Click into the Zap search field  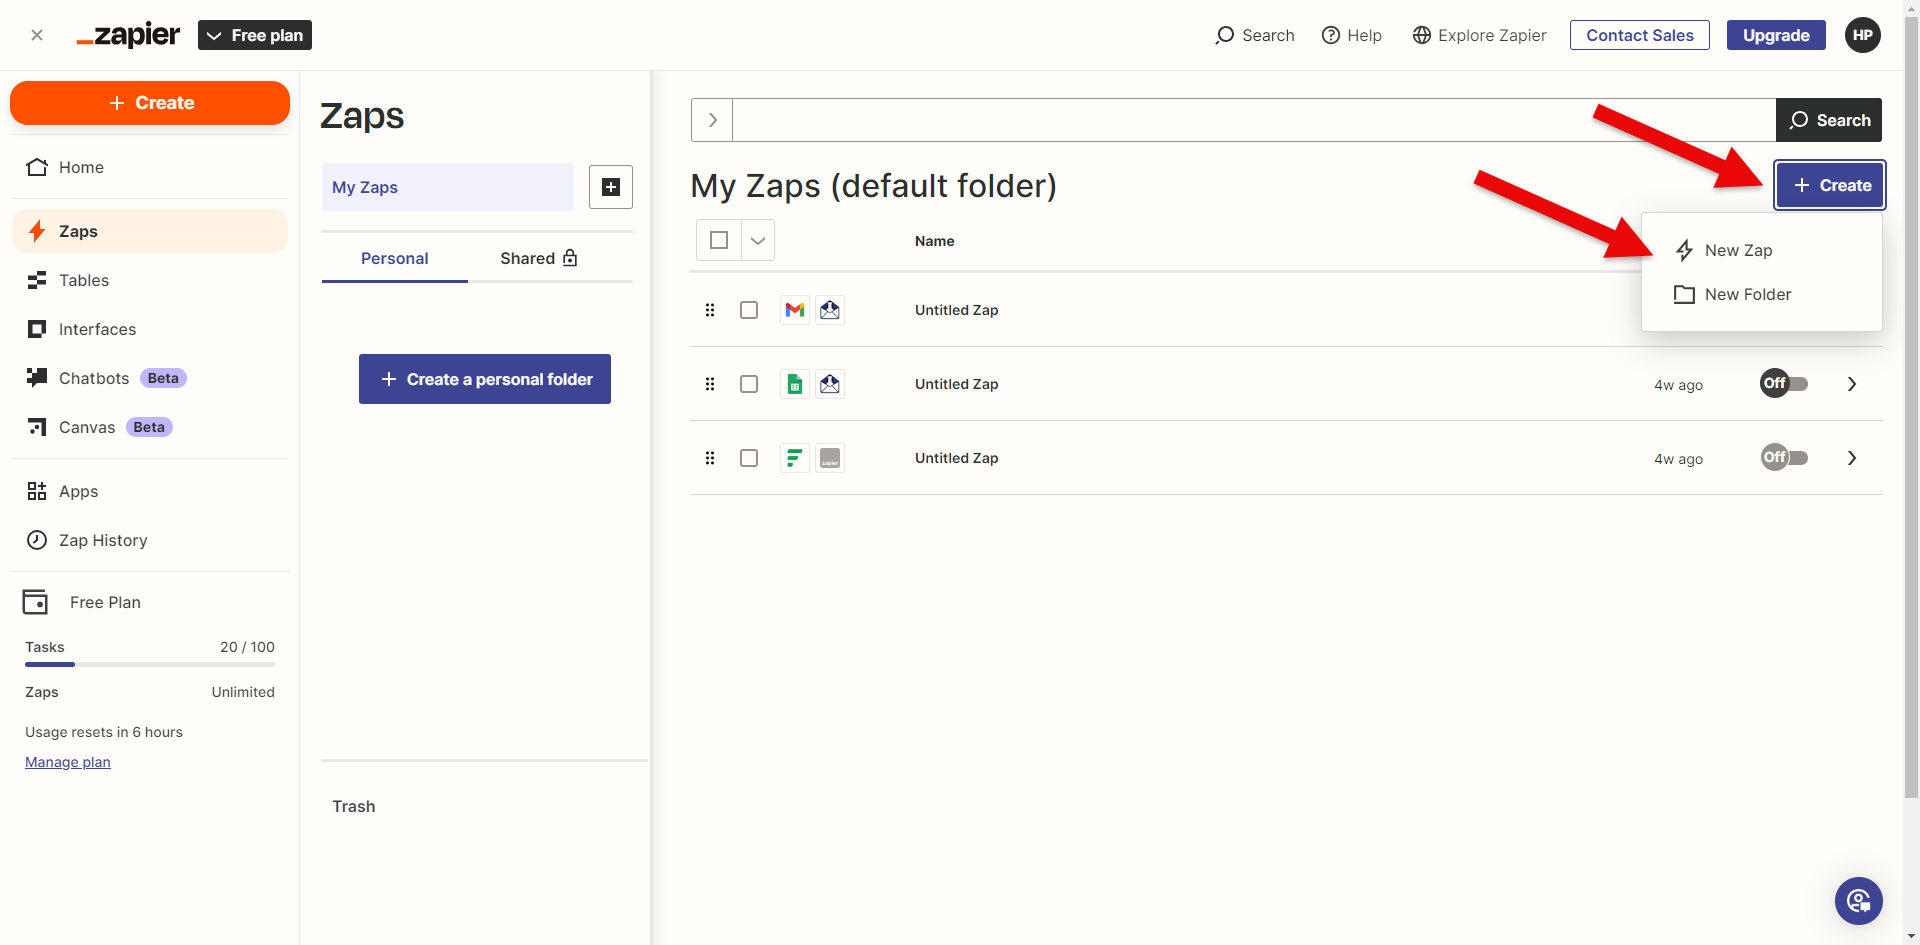click(1254, 120)
